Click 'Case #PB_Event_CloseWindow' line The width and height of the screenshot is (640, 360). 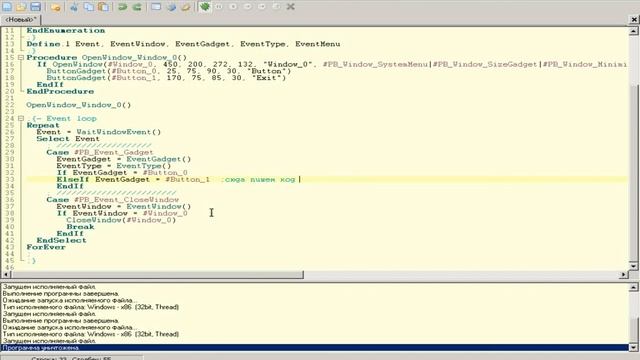pyautogui.click(x=113, y=200)
